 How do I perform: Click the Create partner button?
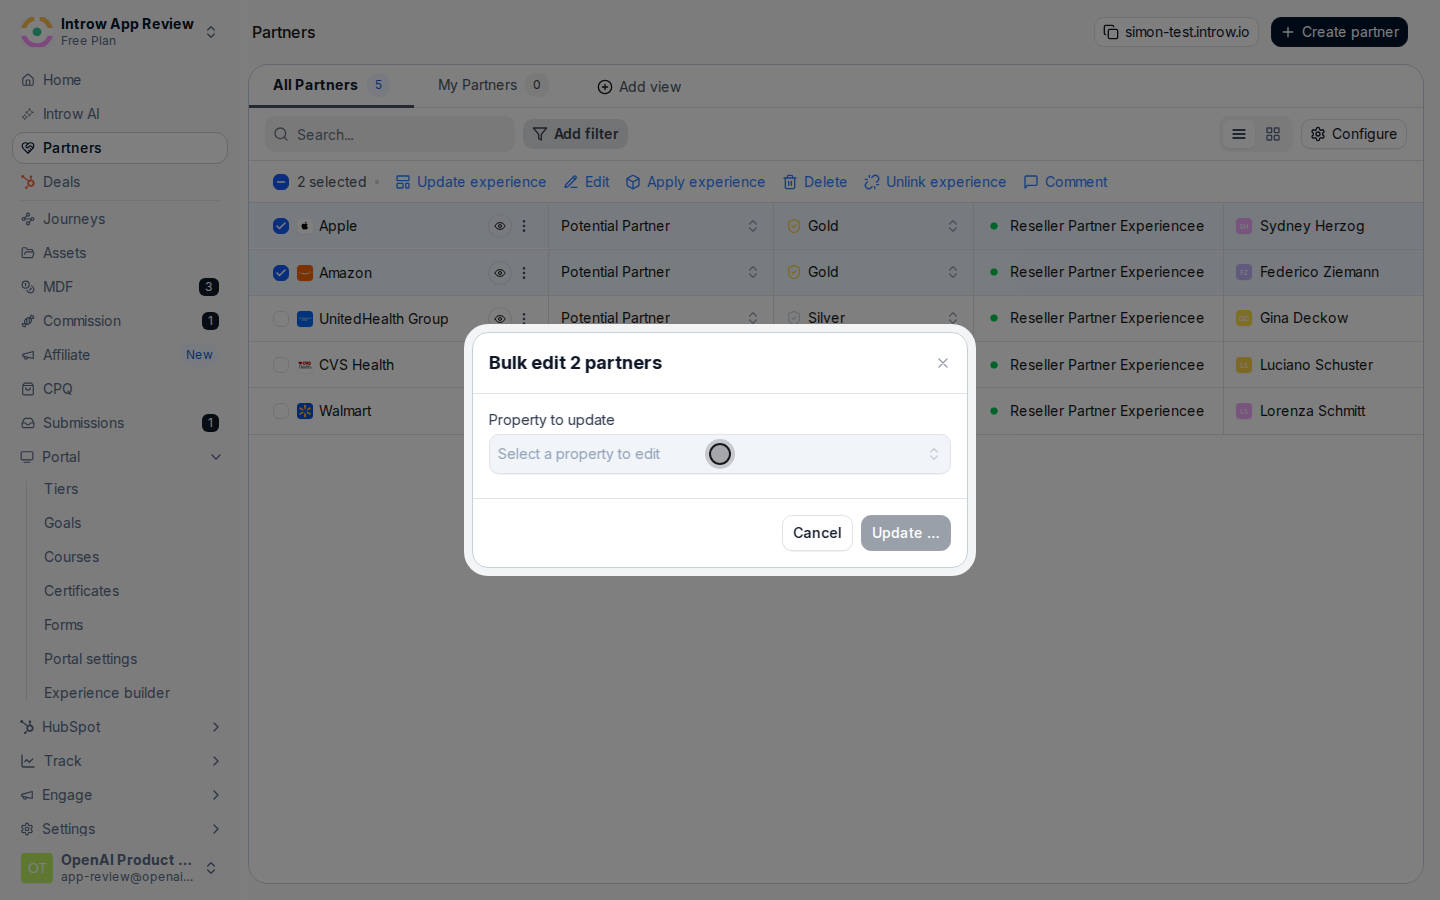1339,32
